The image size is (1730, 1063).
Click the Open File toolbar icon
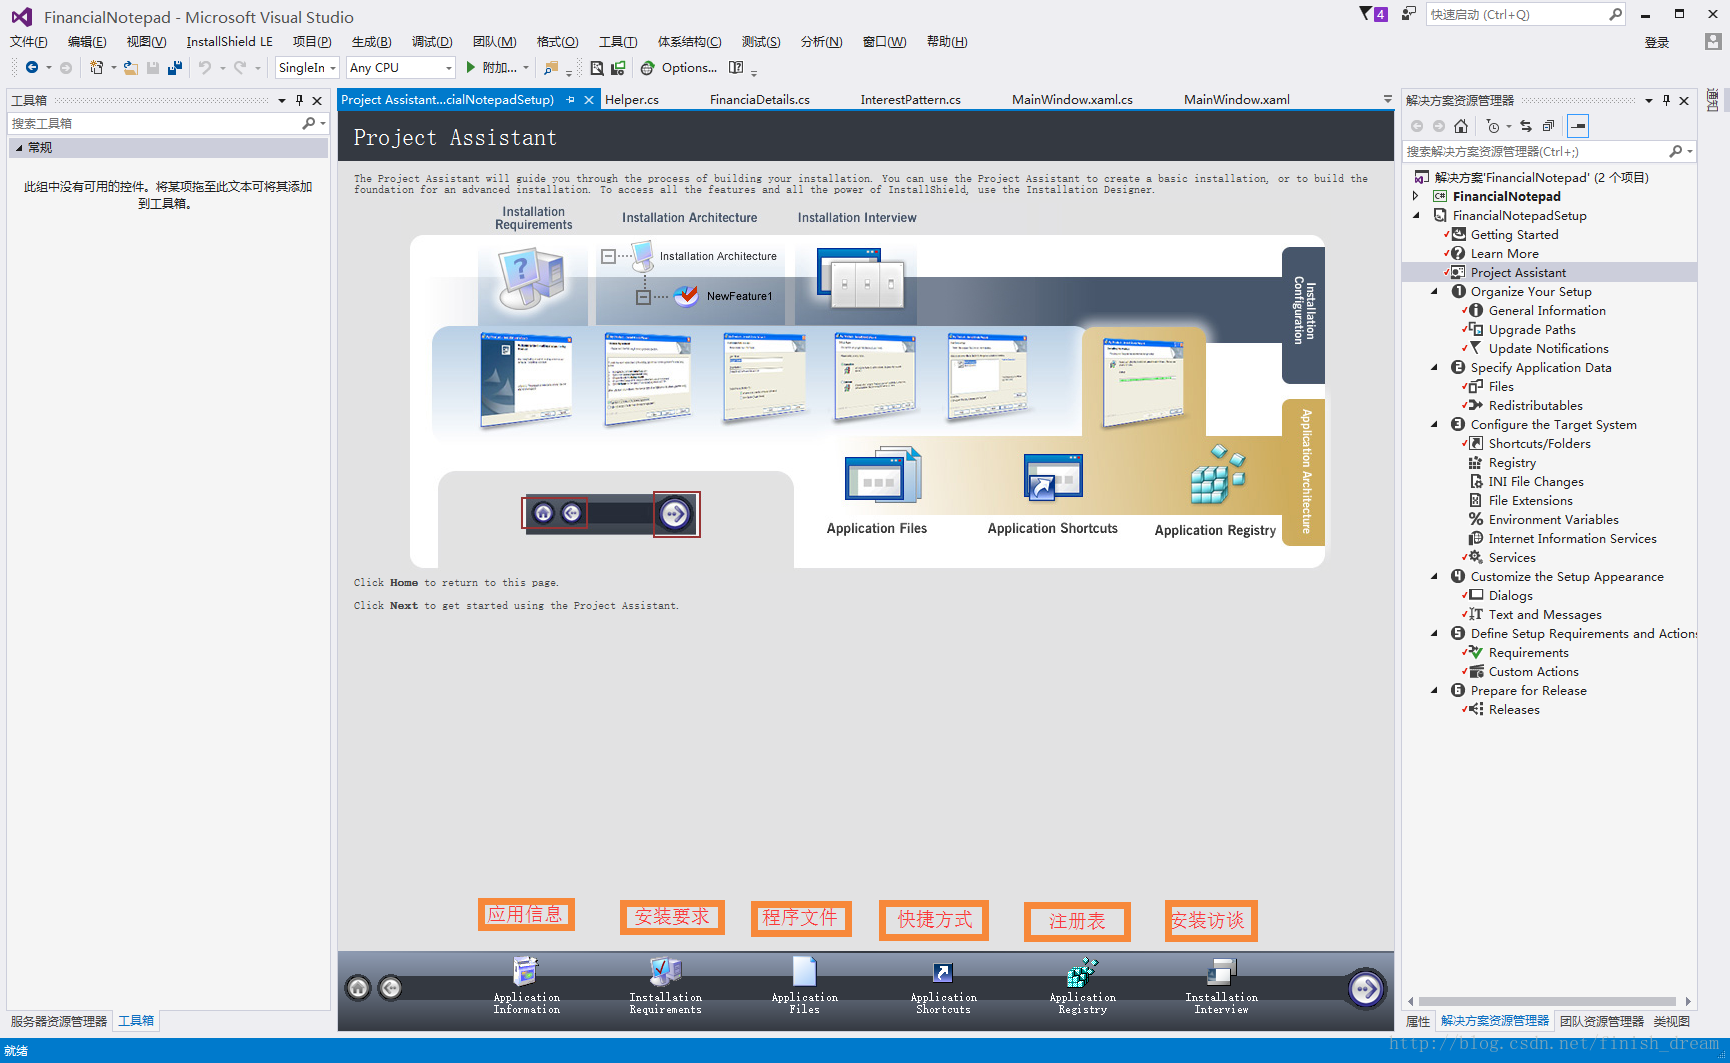(x=130, y=68)
